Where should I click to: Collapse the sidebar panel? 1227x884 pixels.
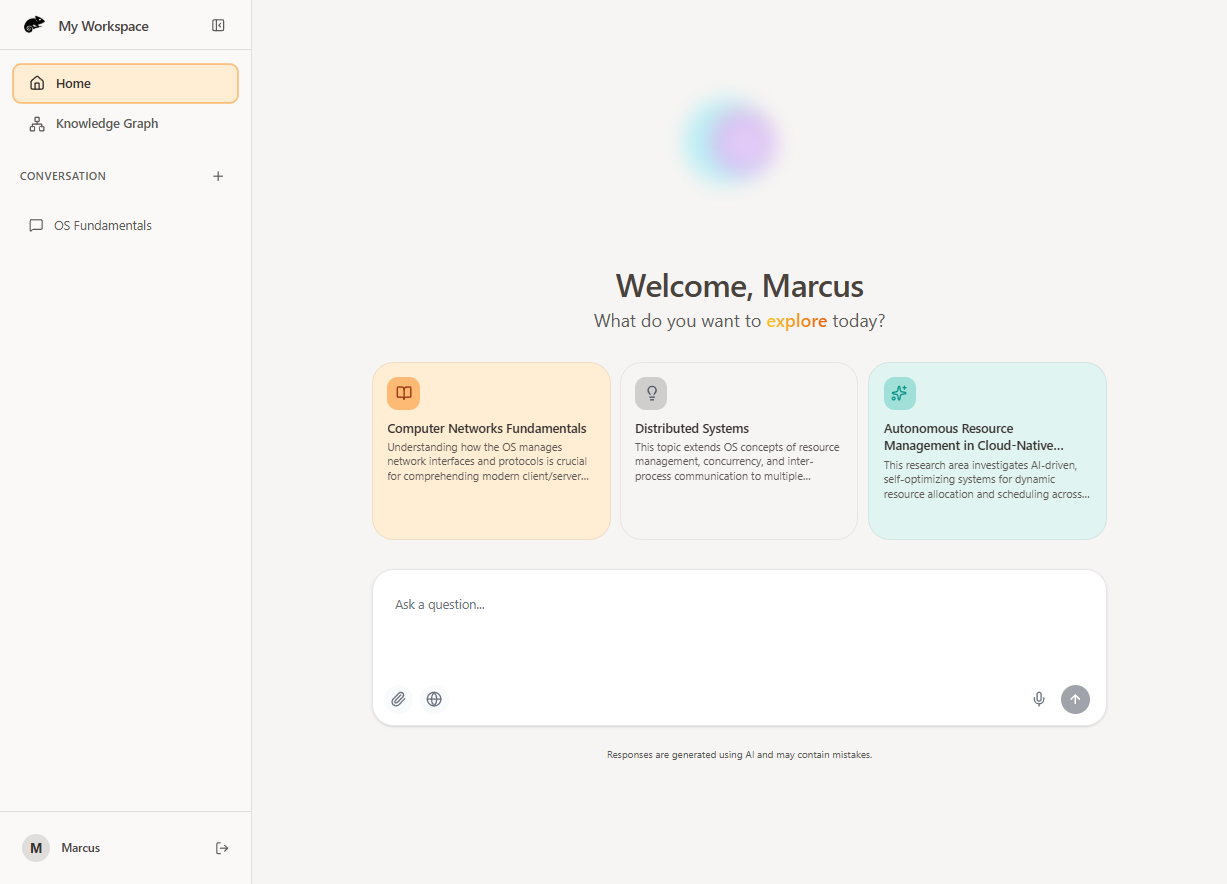pyautogui.click(x=218, y=26)
